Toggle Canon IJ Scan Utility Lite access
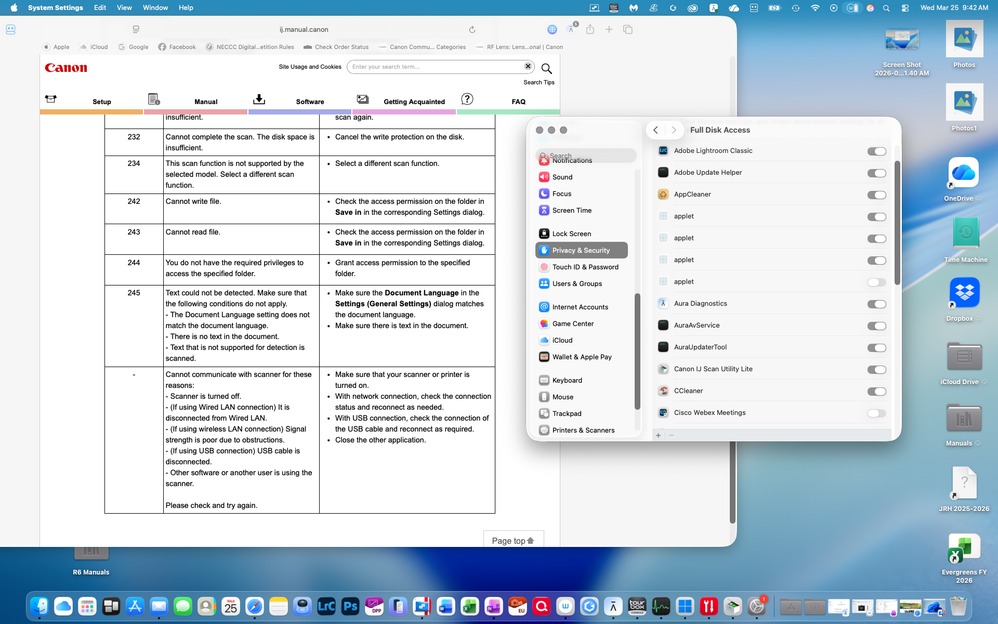Viewport: 998px width, 624px height. (x=876, y=369)
